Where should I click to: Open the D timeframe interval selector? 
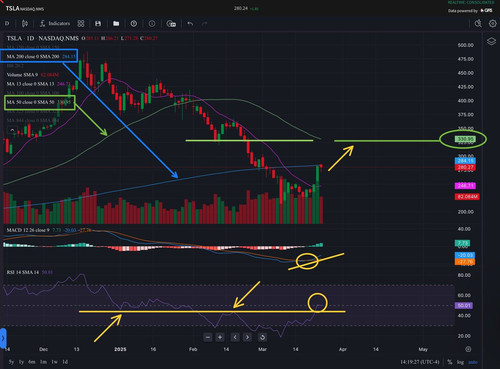[x=7, y=24]
